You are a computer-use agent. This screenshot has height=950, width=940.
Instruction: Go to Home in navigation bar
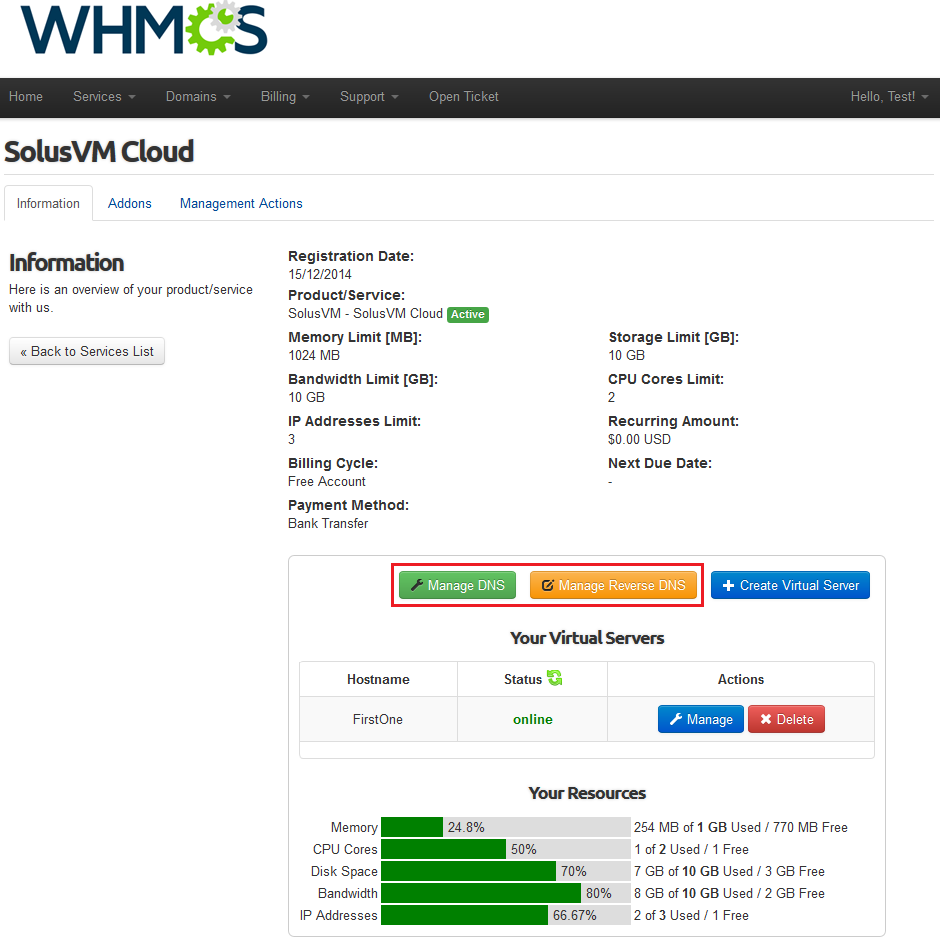[25, 97]
